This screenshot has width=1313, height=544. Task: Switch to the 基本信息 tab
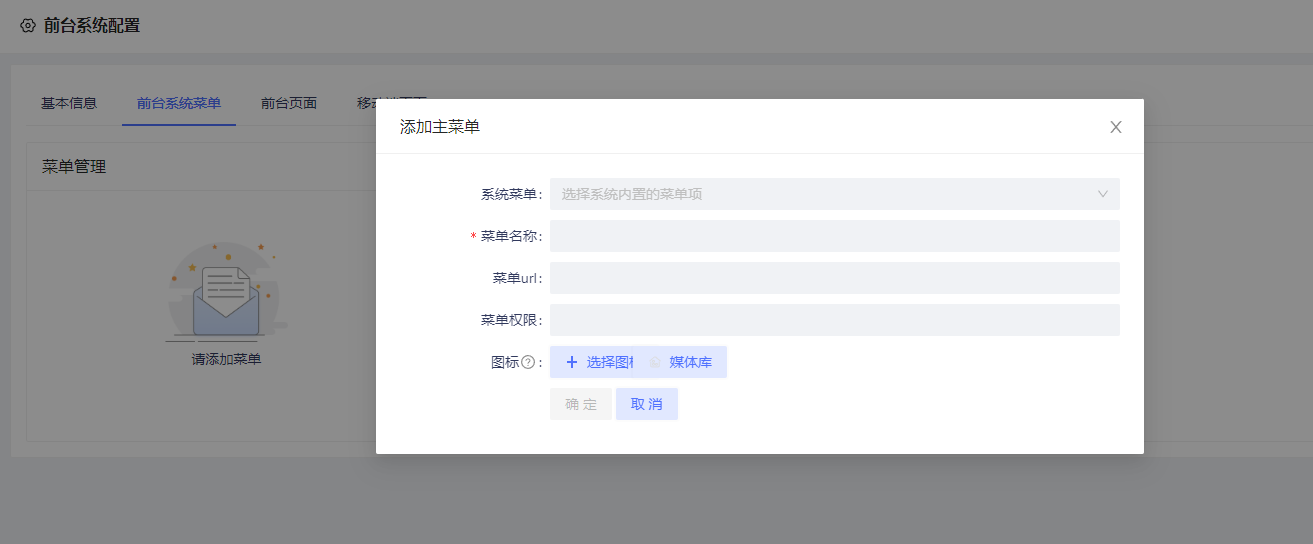(69, 103)
